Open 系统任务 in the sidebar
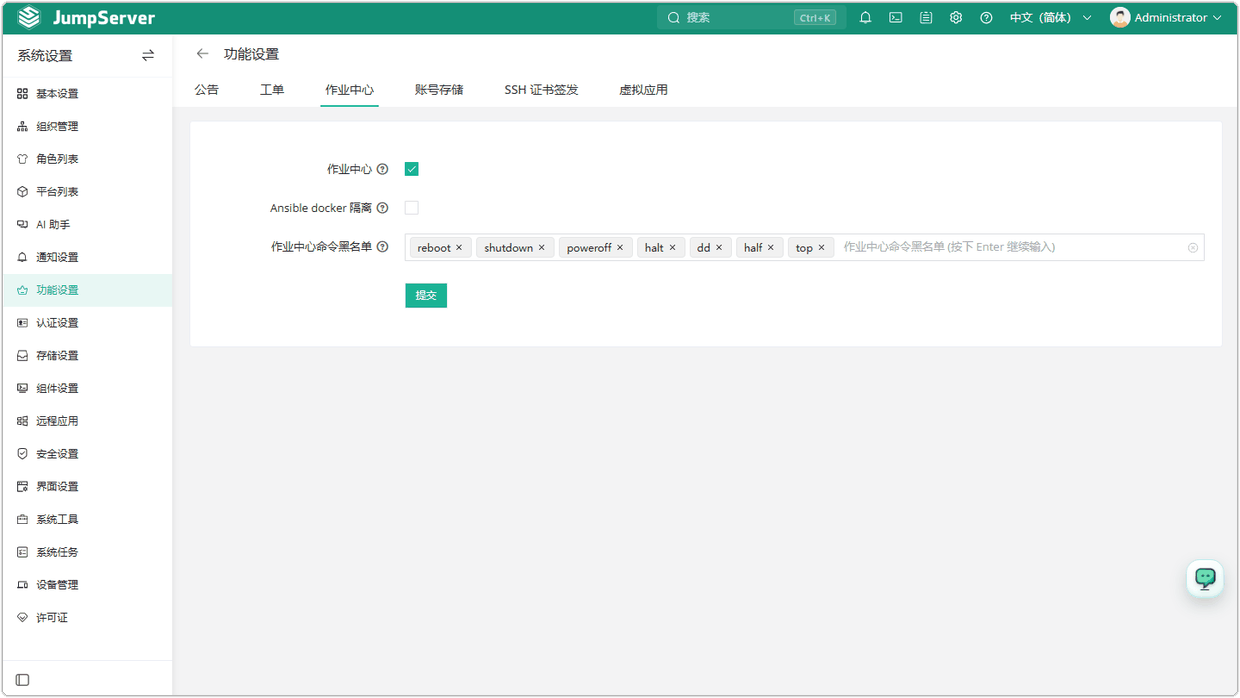This screenshot has height=698, width=1240. [87, 552]
